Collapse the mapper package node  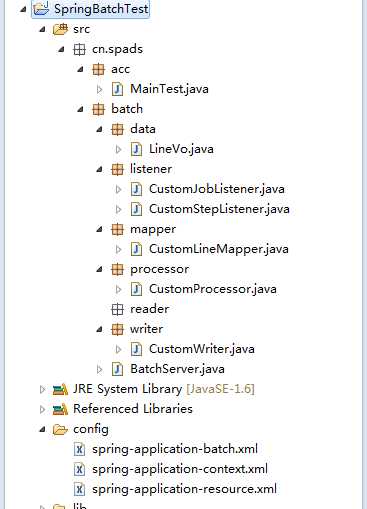point(99,230)
